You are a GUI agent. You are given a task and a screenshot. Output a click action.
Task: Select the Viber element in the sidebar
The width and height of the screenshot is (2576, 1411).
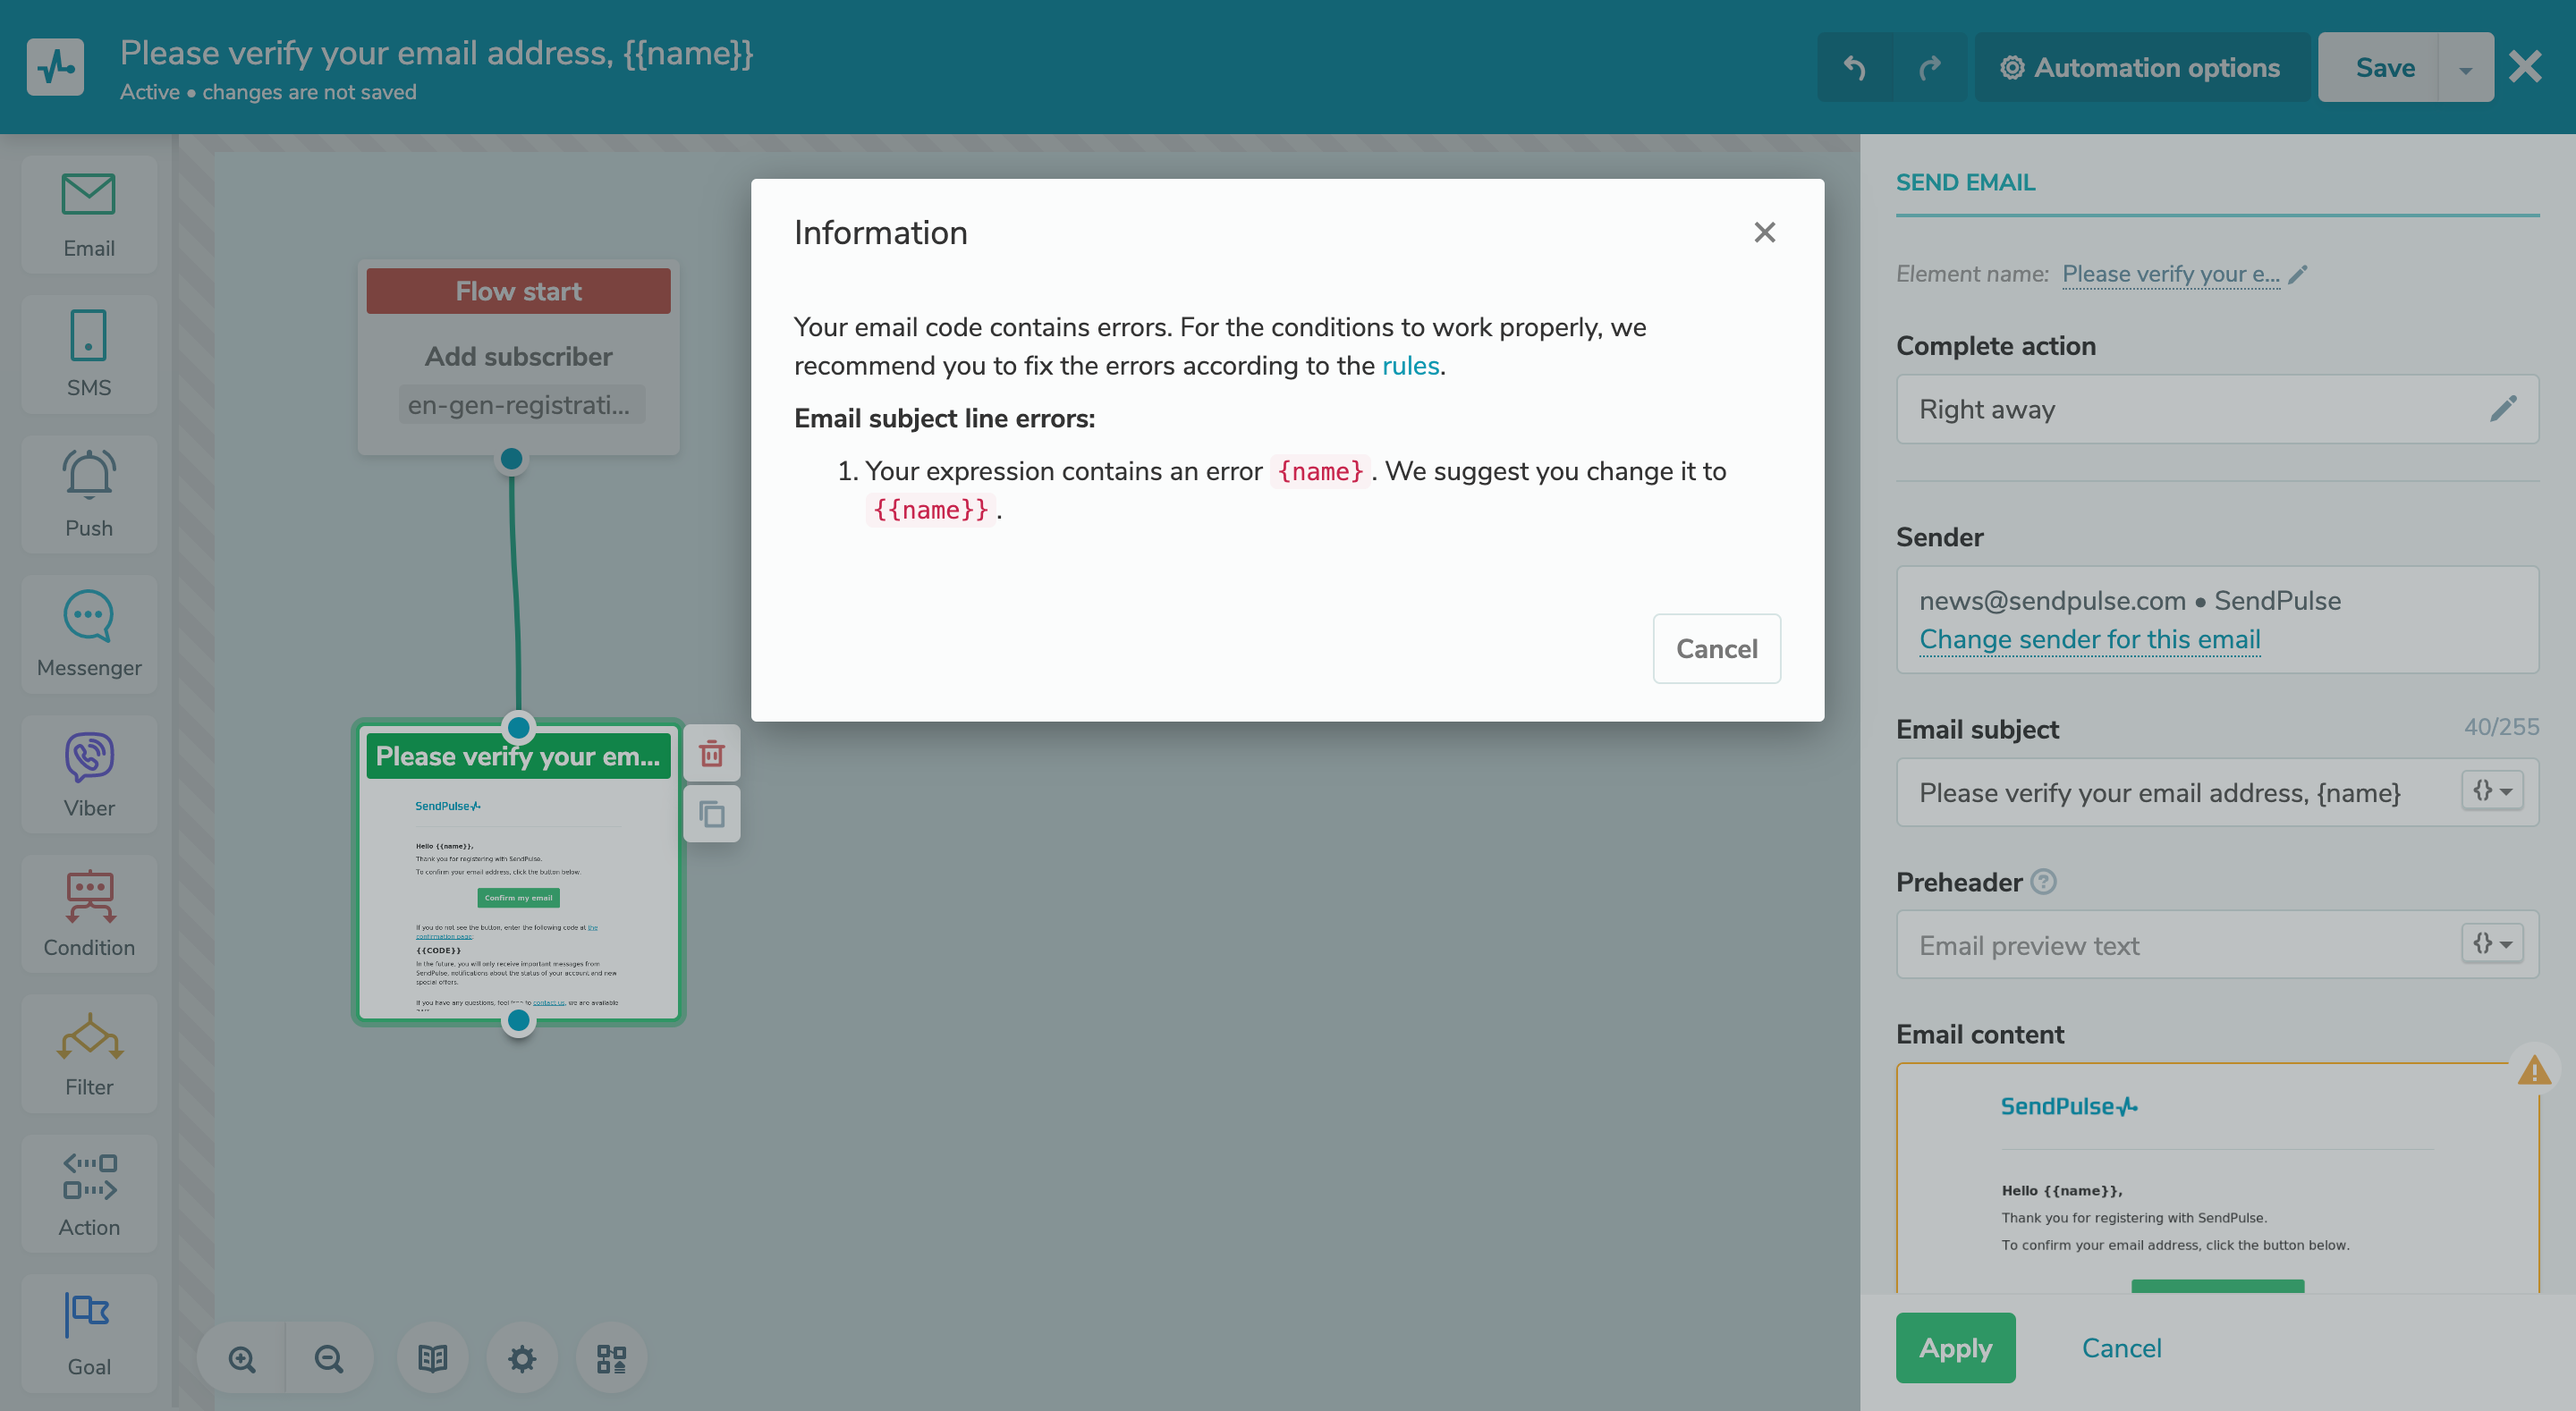(88, 774)
